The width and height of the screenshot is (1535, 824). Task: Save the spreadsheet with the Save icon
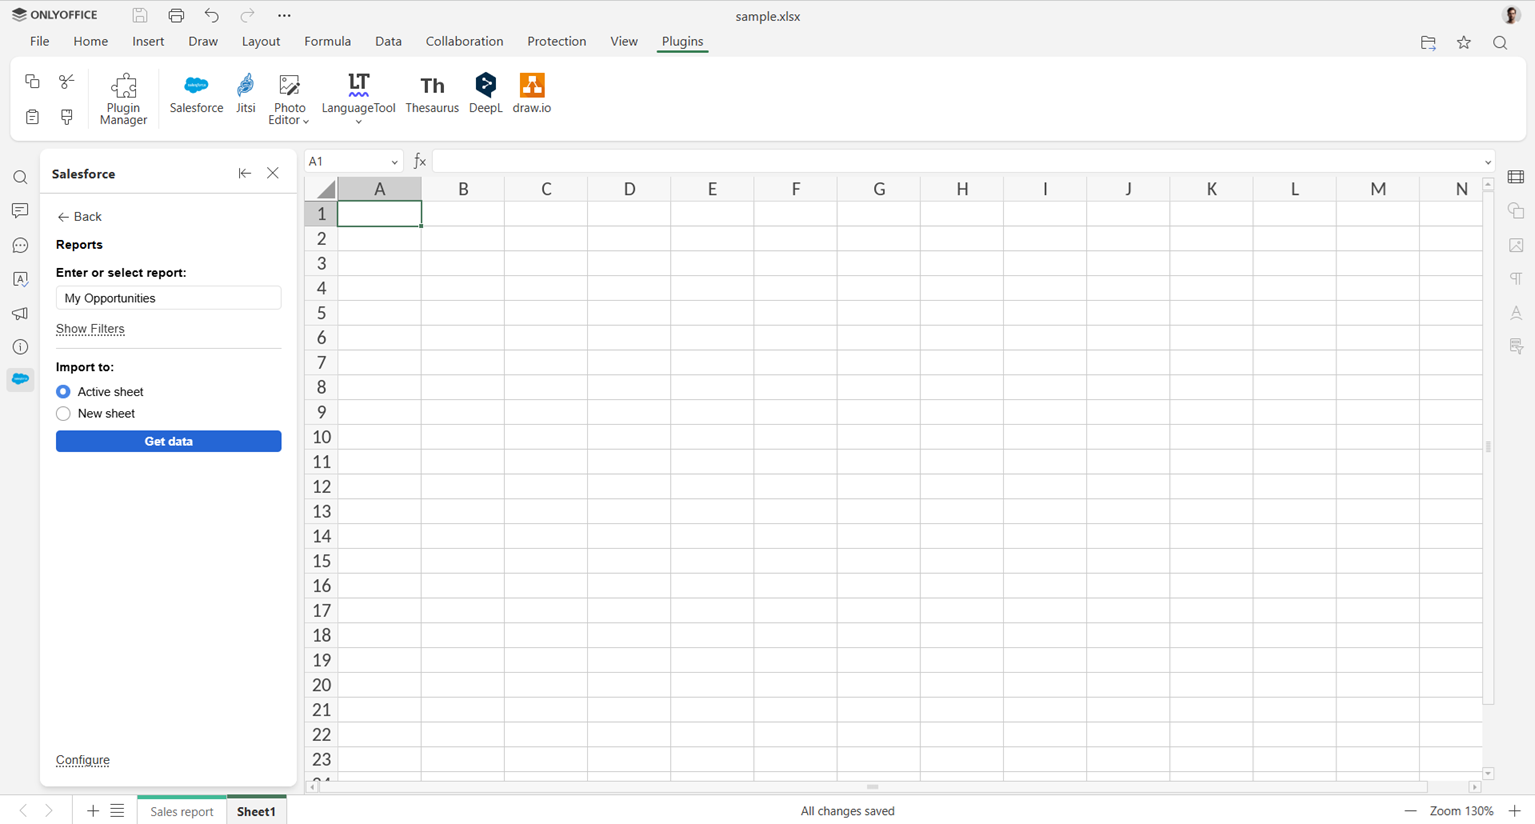tap(140, 15)
